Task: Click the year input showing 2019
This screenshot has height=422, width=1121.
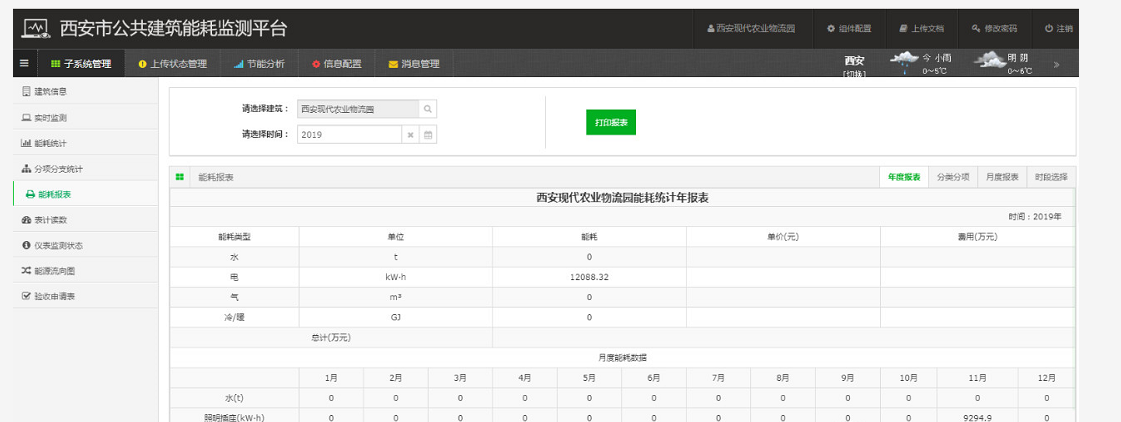Action: point(350,134)
